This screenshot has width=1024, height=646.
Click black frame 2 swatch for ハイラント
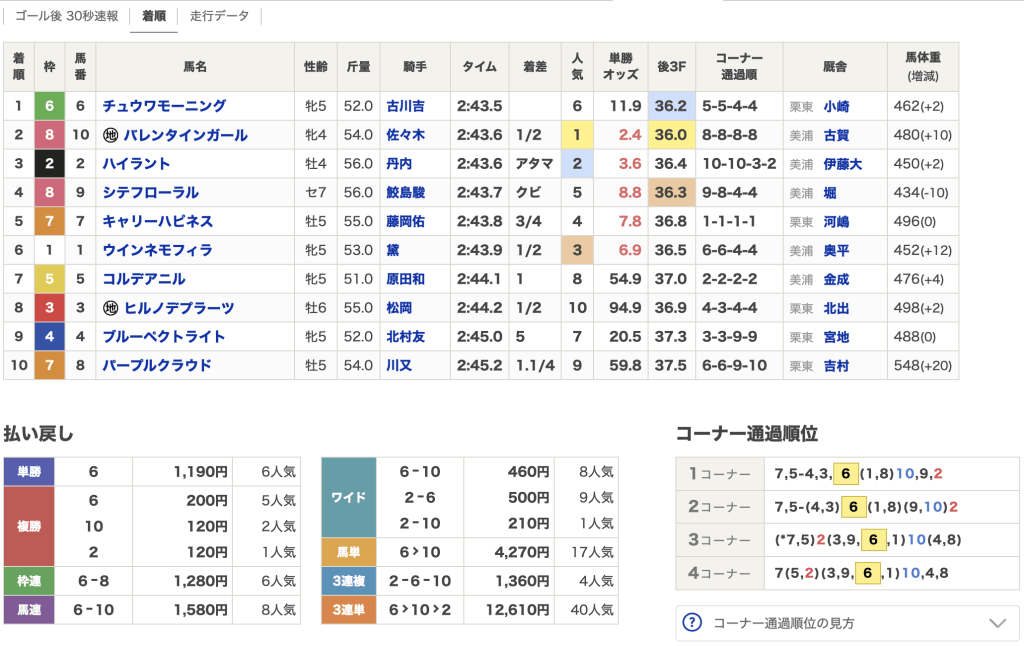point(50,164)
